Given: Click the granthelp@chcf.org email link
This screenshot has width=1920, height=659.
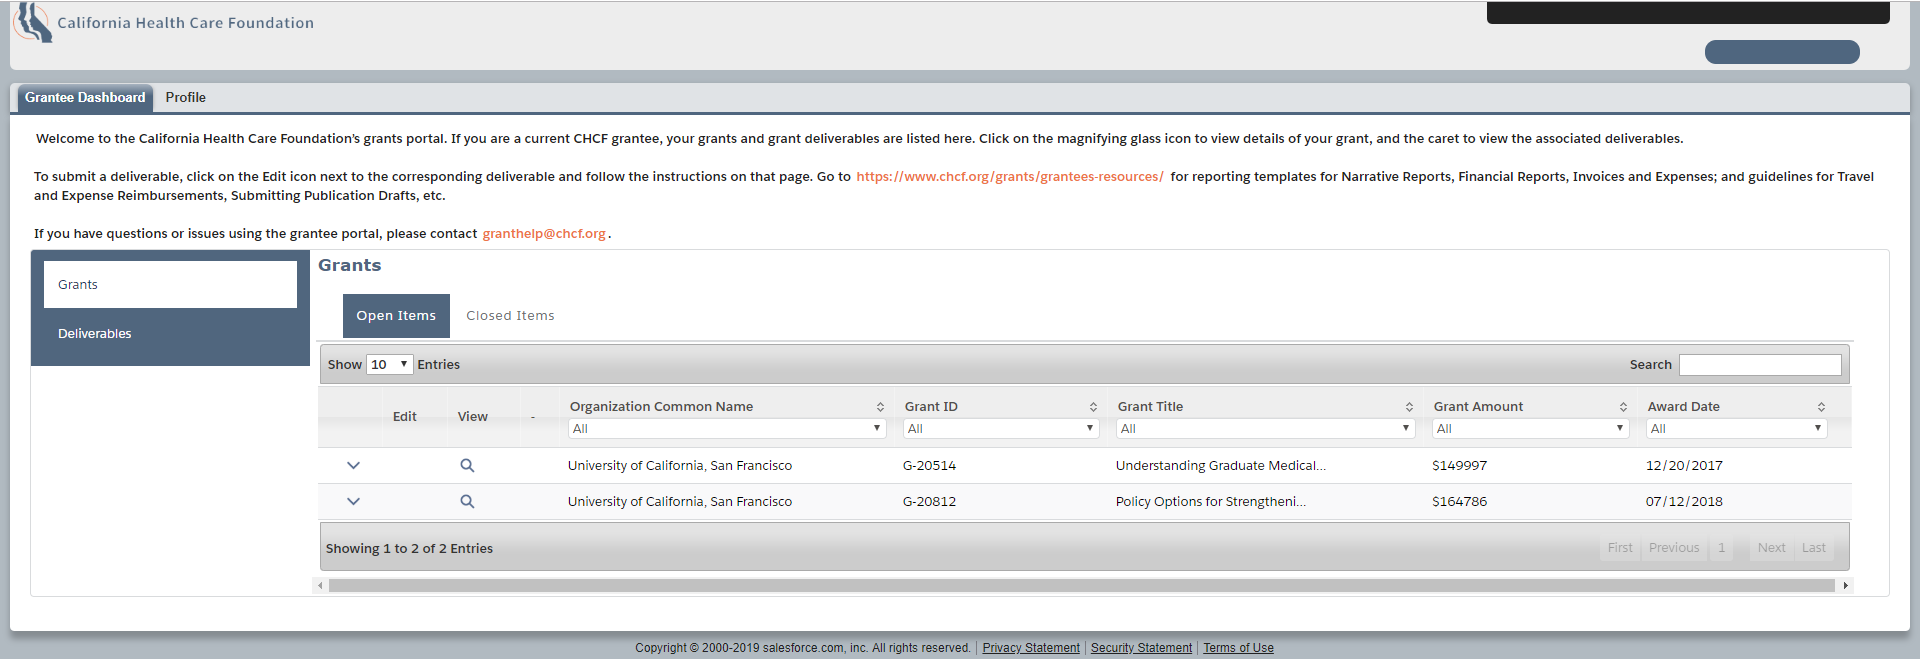Looking at the screenshot, I should tap(544, 234).
